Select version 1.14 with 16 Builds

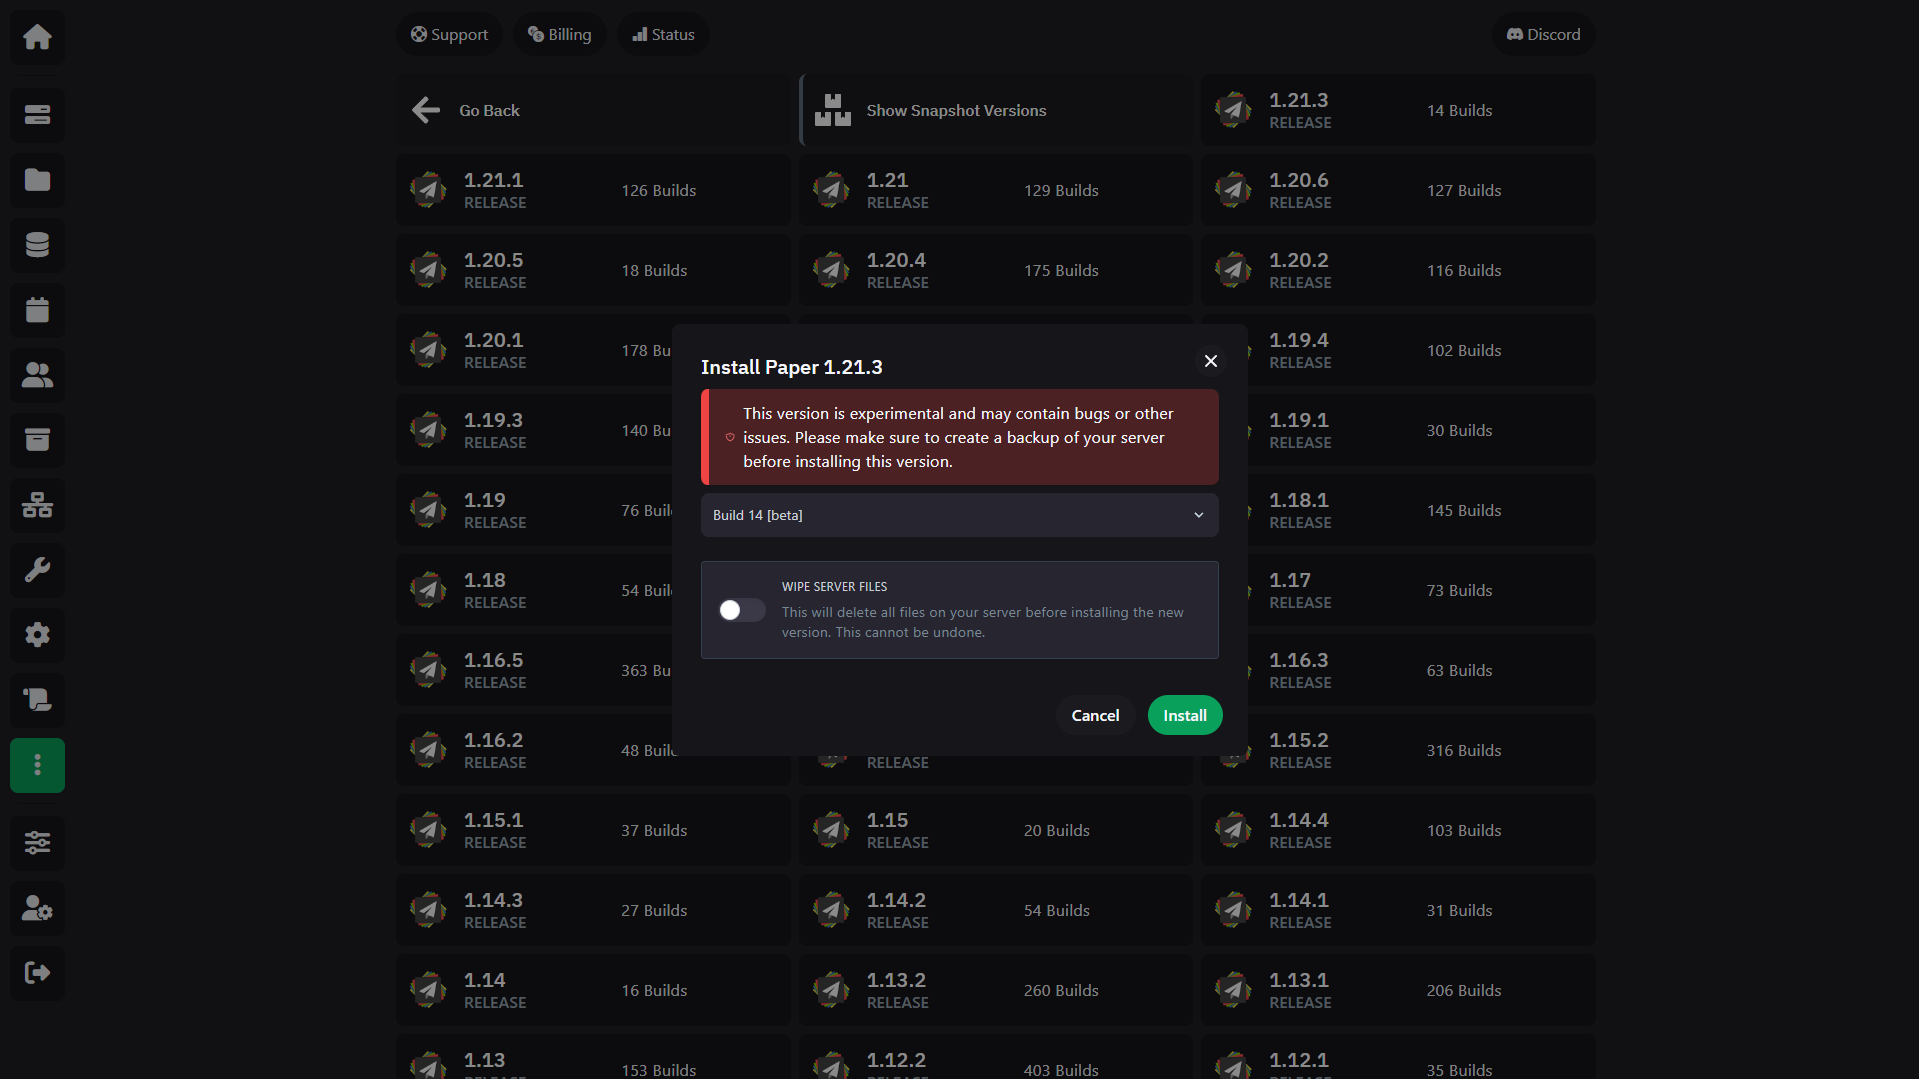coord(593,990)
